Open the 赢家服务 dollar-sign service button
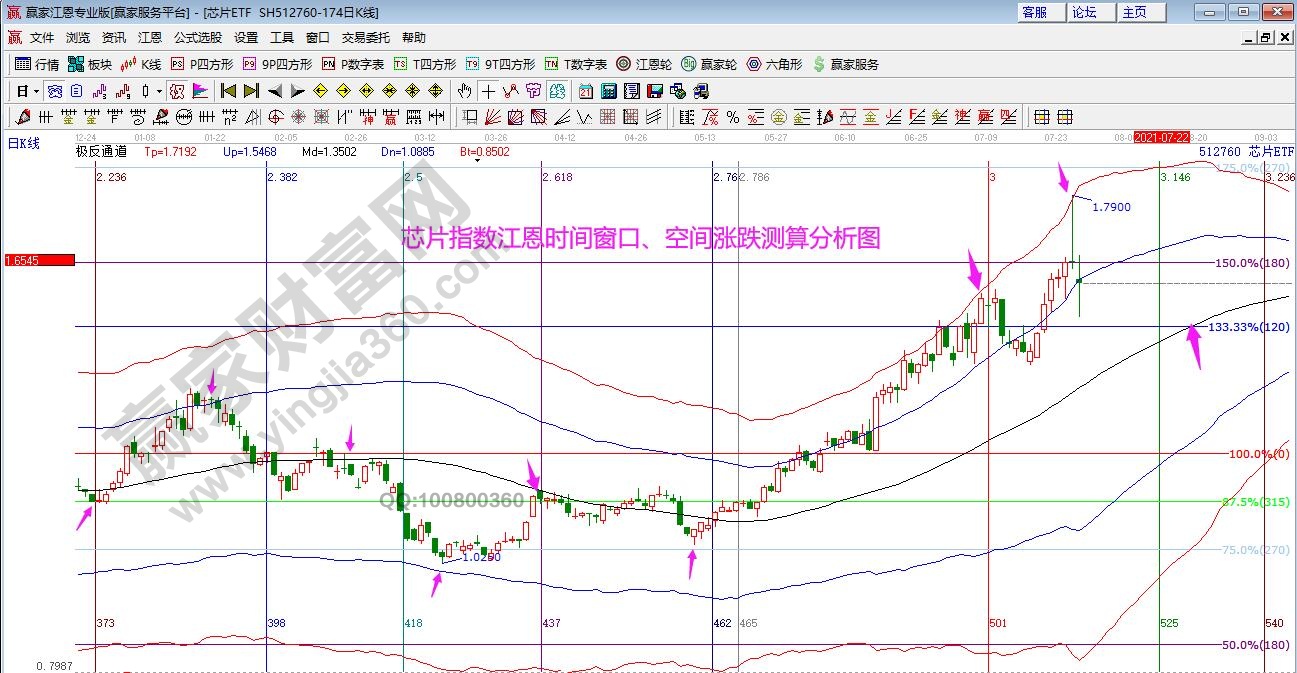 [x=846, y=64]
